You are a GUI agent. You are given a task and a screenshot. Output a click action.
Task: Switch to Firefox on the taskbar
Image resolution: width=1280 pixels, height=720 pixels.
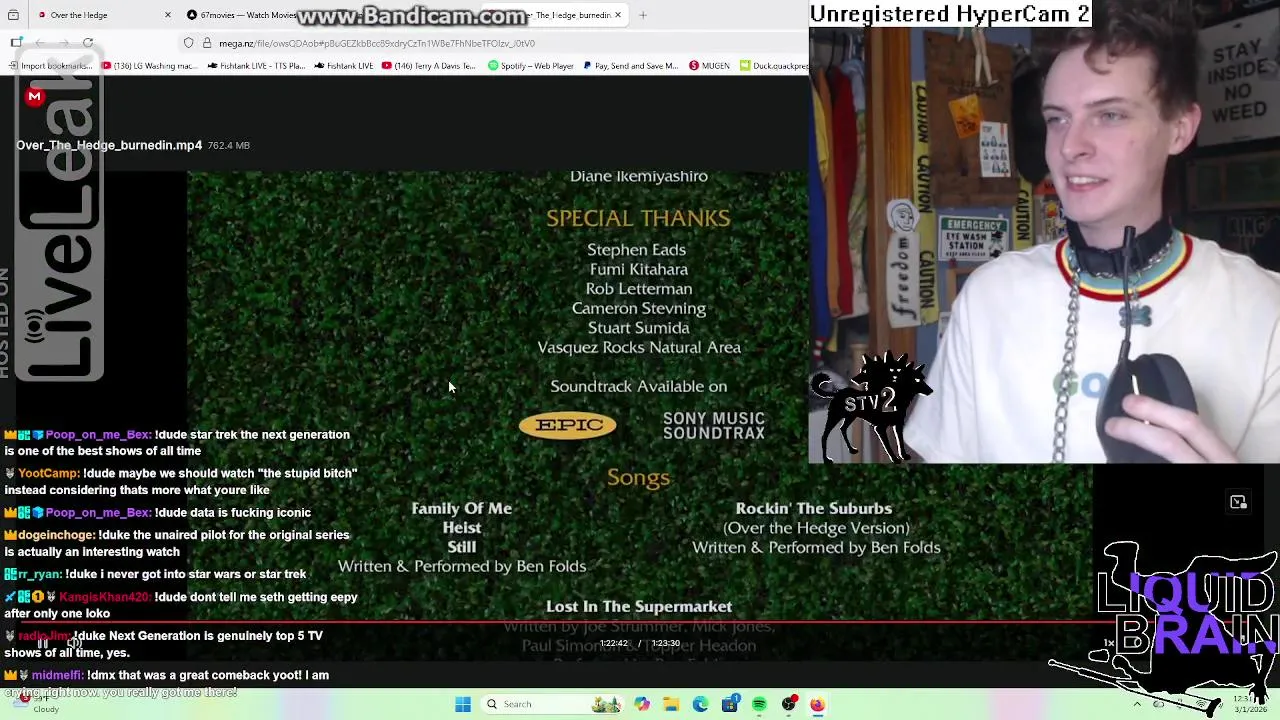[818, 704]
